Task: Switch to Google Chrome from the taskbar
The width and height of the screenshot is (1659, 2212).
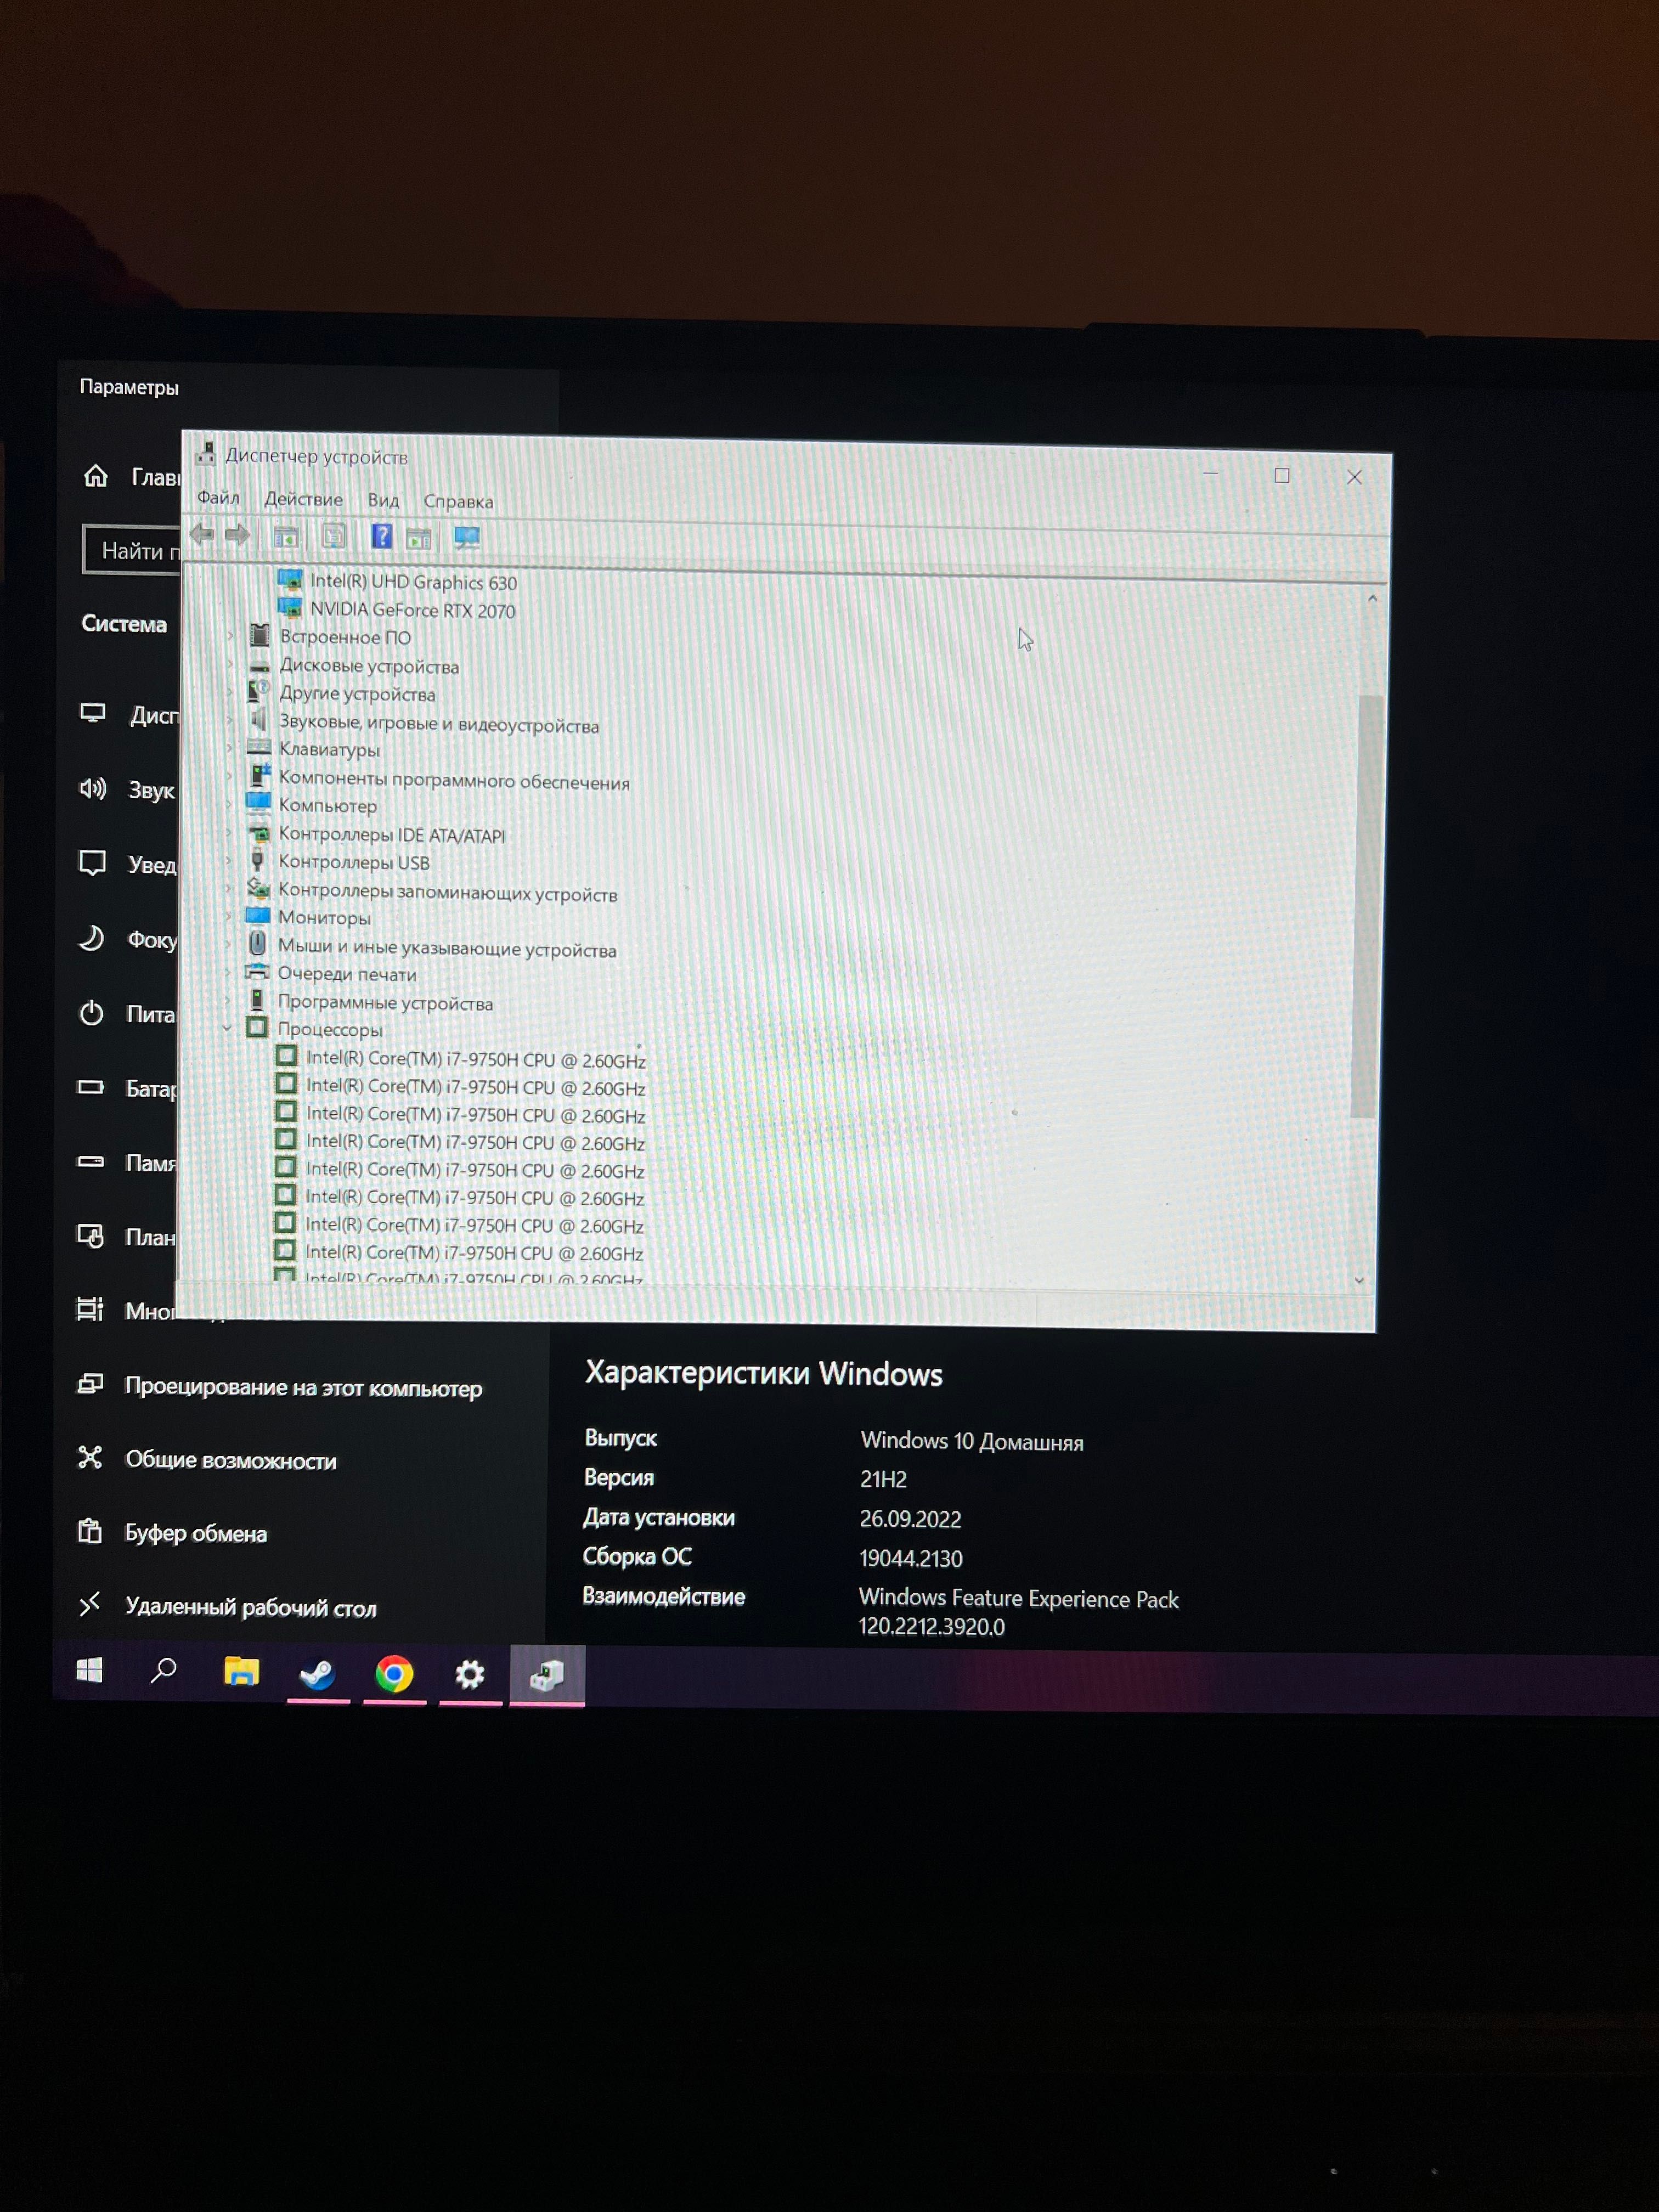Action: click(x=394, y=1674)
